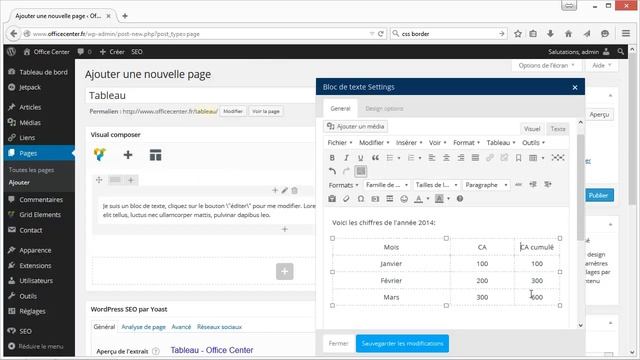Open the Firefox hamburger menu
The height and width of the screenshot is (360, 640).
(x=626, y=33)
